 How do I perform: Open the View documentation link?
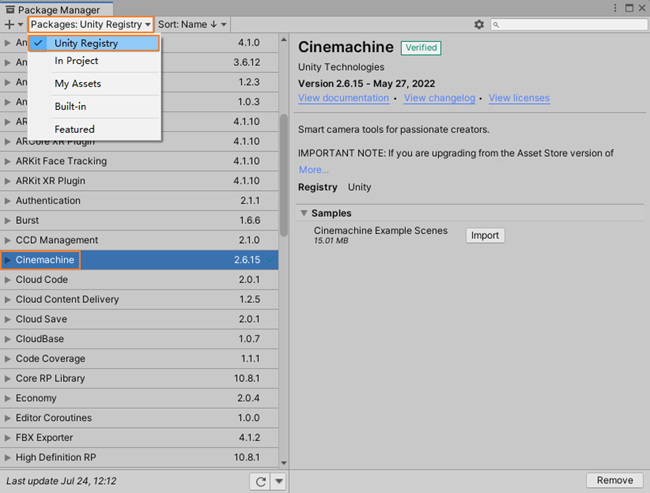343,98
